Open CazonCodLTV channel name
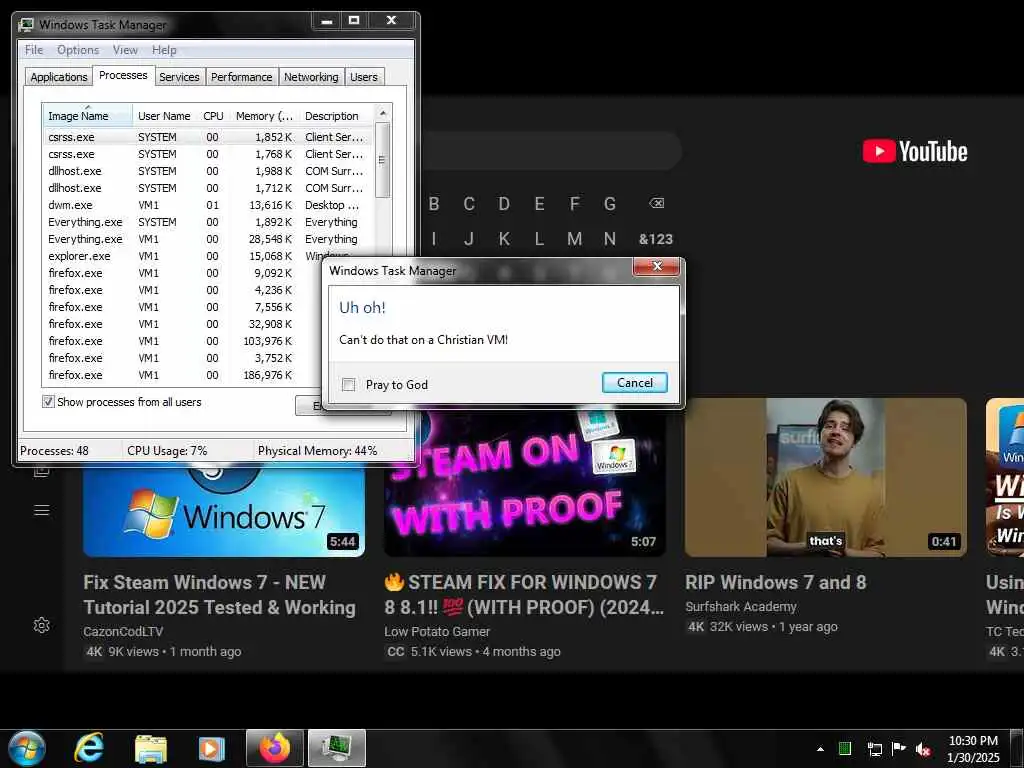This screenshot has height=768, width=1024. point(123,632)
